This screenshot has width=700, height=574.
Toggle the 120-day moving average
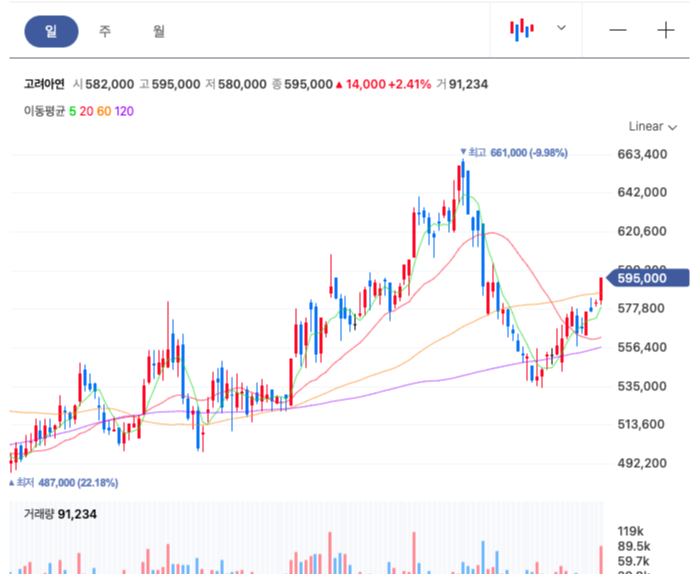point(124,111)
